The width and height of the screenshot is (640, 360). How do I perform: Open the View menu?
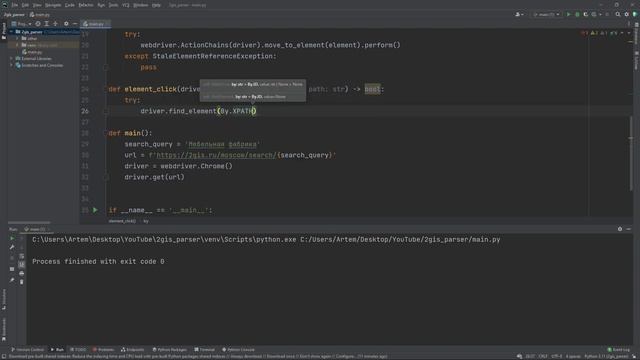pyautogui.click(x=37, y=5)
